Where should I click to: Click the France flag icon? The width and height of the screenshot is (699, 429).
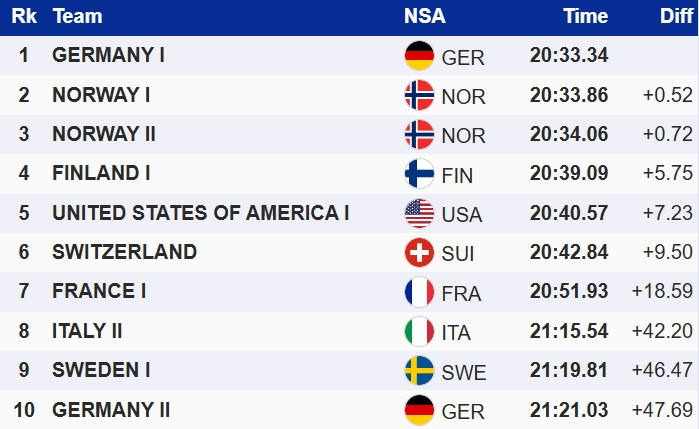[419, 292]
